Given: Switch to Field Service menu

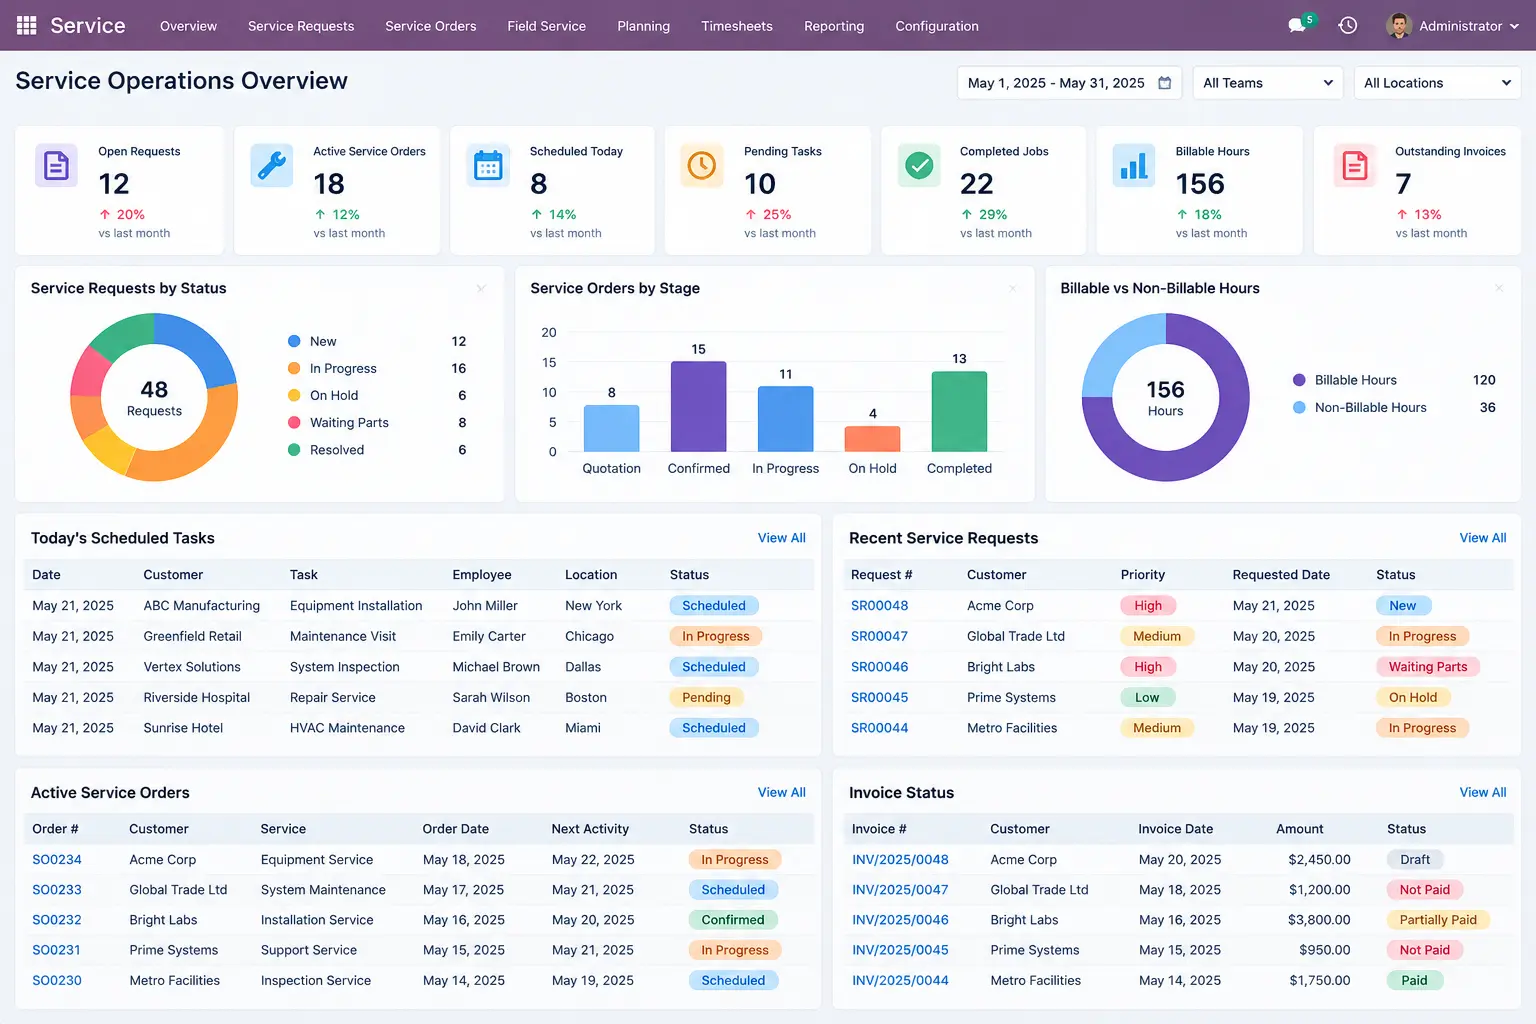Looking at the screenshot, I should coord(546,26).
